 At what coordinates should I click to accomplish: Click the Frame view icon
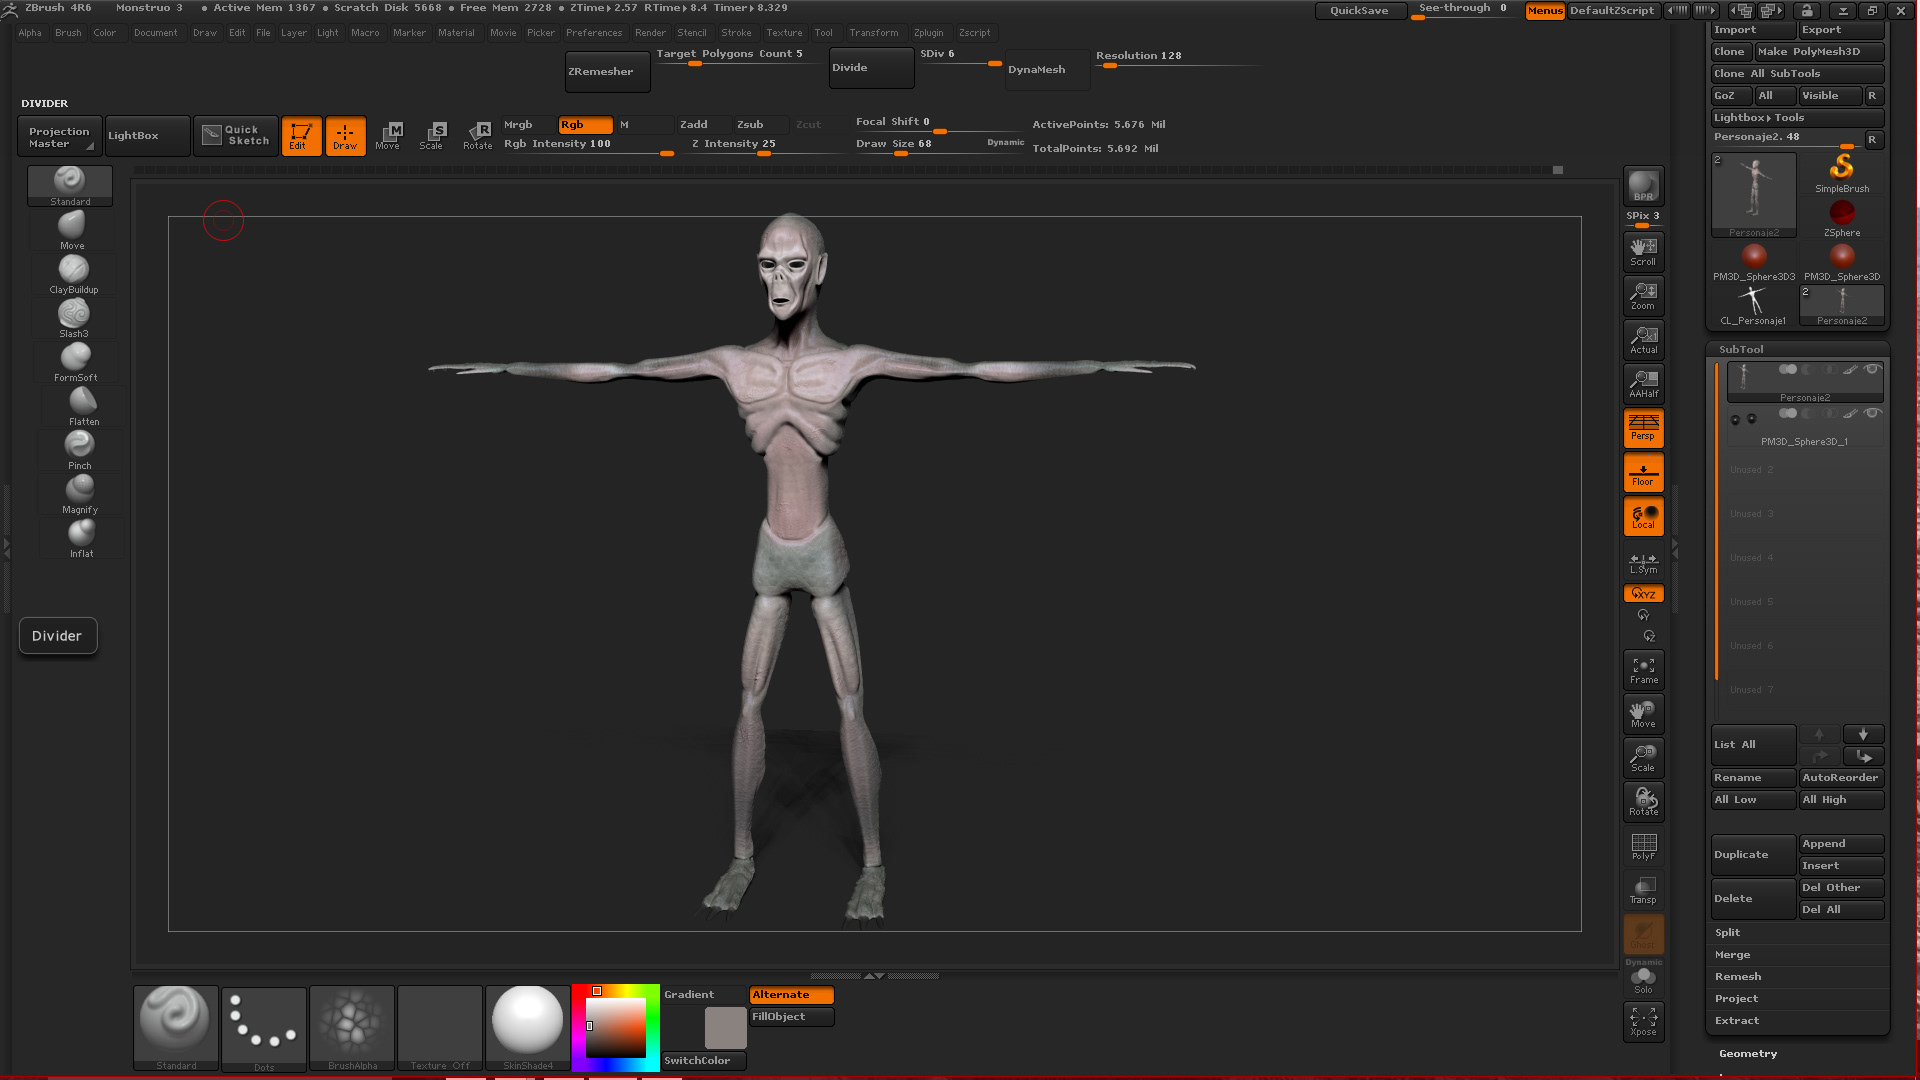[1643, 670]
